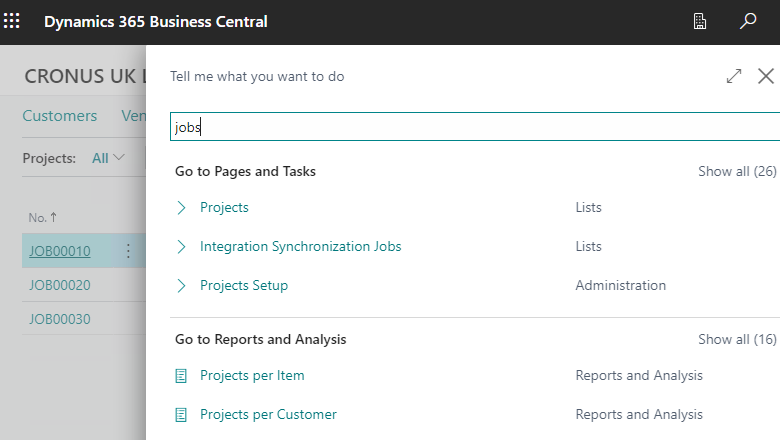This screenshot has width=780, height=440.
Task: Open Integration Synchronization Jobs list
Action: click(x=300, y=247)
